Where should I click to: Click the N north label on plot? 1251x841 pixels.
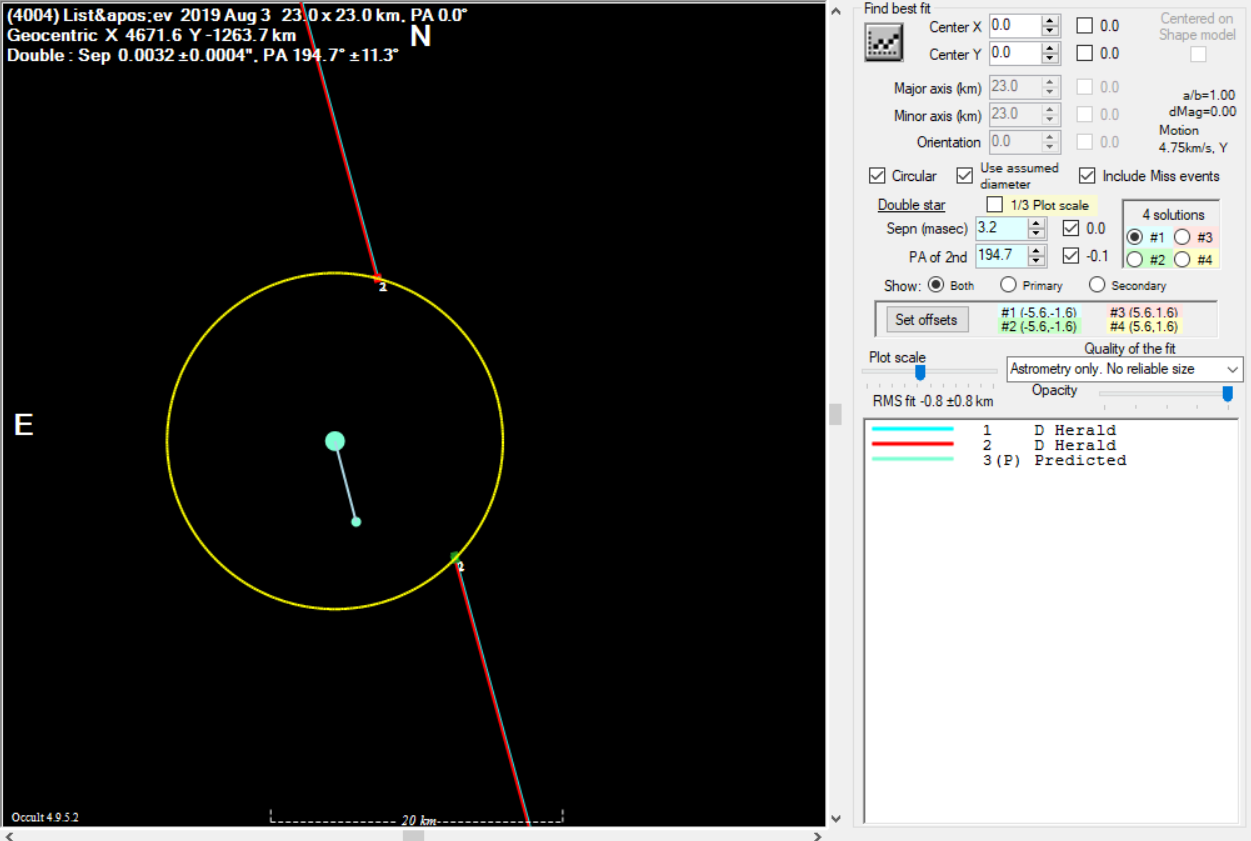(x=420, y=36)
